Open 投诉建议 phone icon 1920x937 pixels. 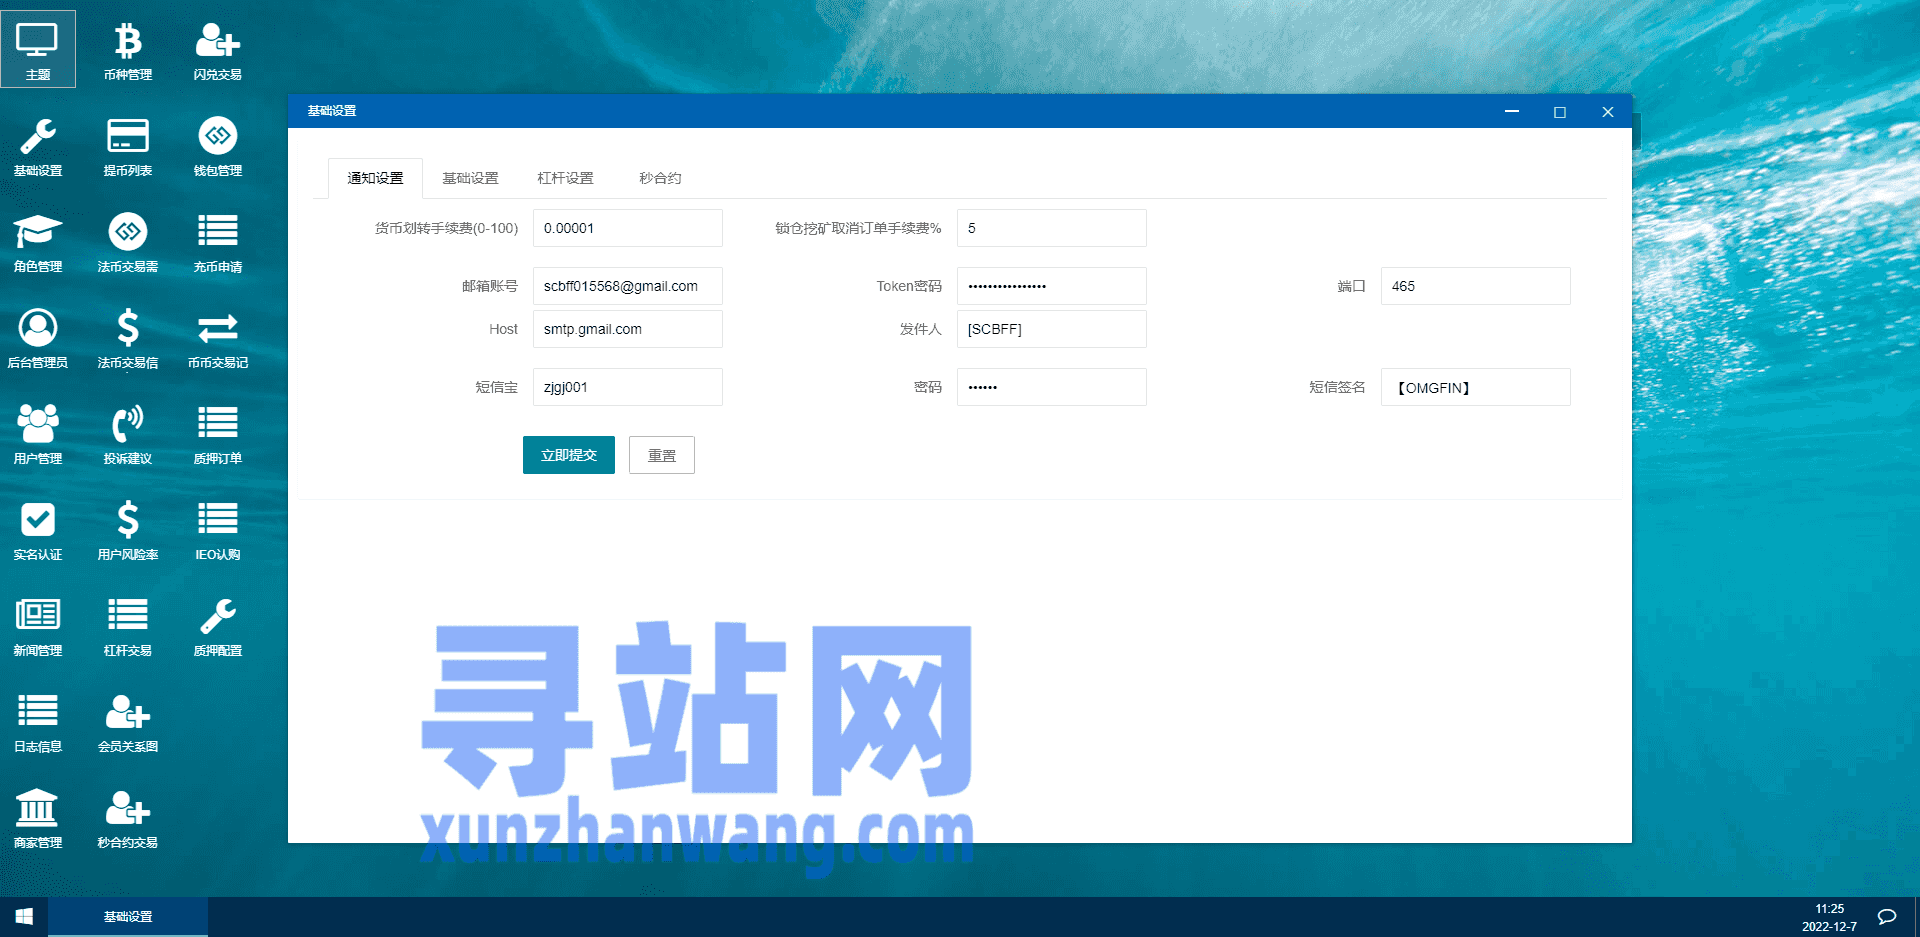[128, 433]
